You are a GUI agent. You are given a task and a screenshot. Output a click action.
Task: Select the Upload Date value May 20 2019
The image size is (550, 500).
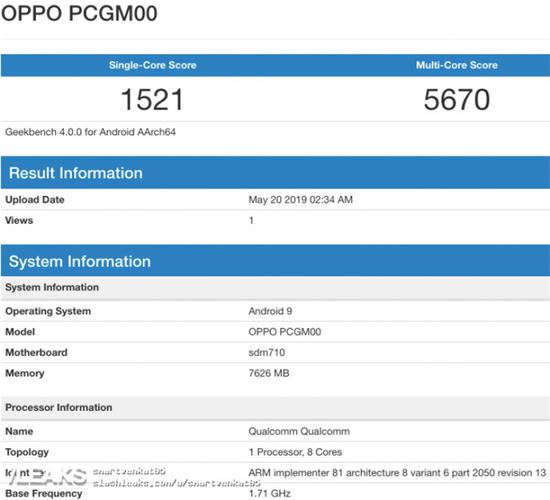tap(301, 200)
